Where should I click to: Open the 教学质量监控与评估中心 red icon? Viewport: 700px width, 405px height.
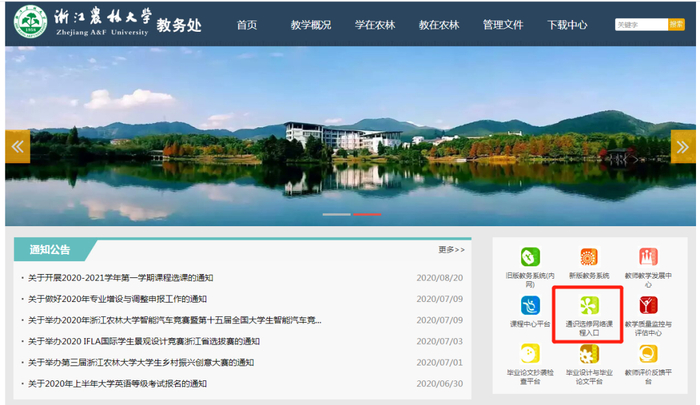[x=648, y=305]
